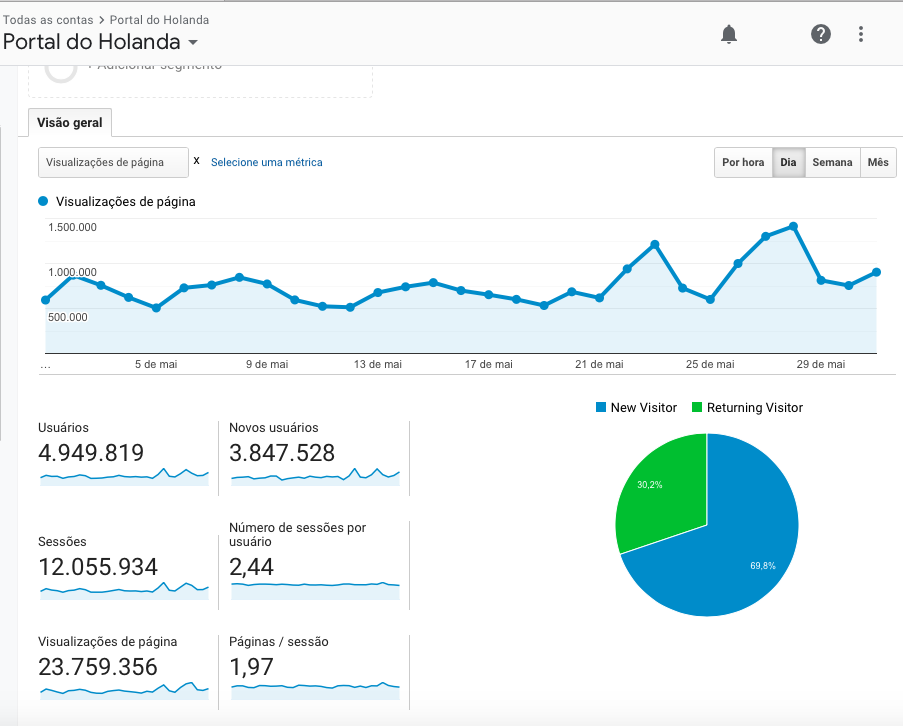Viewport: 903px width, 726px height.
Task: Open the three-dot more options menu
Action: (x=861, y=35)
